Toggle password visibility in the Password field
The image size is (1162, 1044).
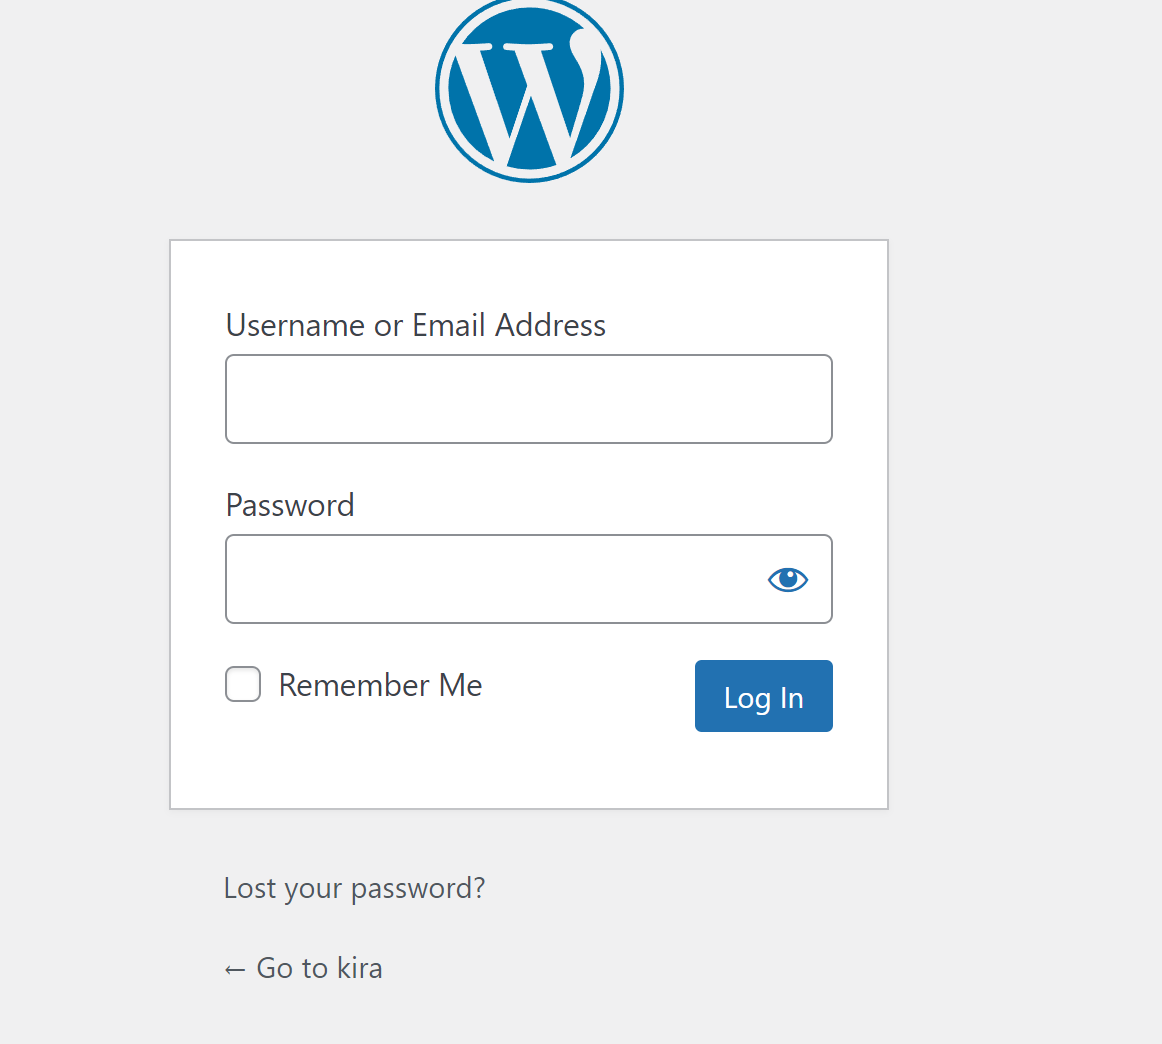788,579
